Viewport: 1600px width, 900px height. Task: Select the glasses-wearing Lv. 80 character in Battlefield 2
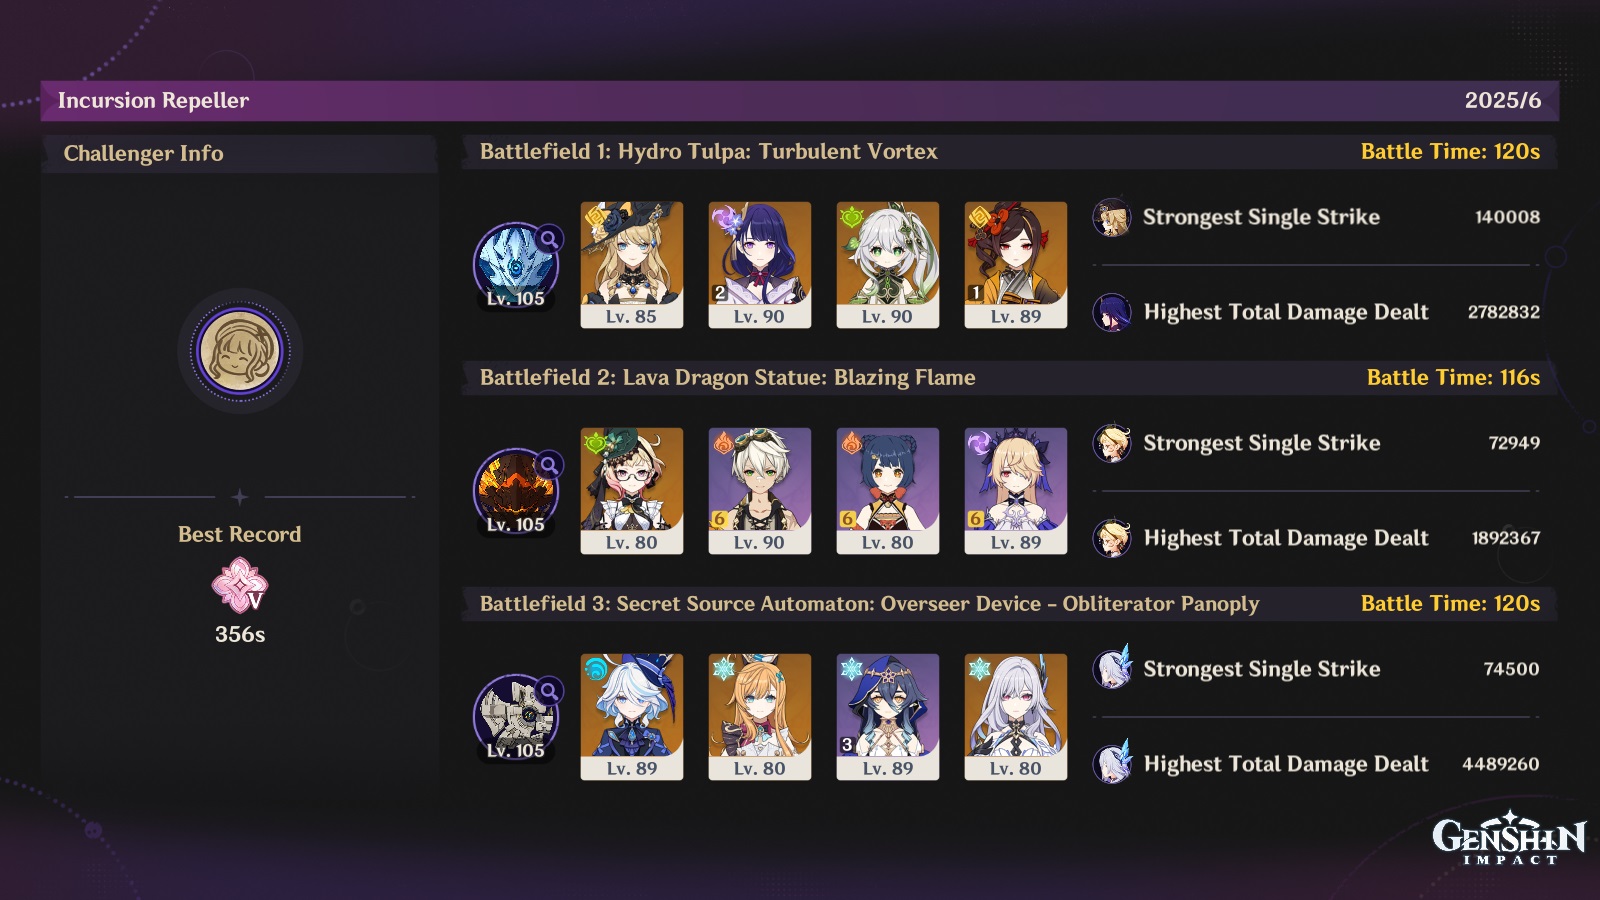(632, 491)
